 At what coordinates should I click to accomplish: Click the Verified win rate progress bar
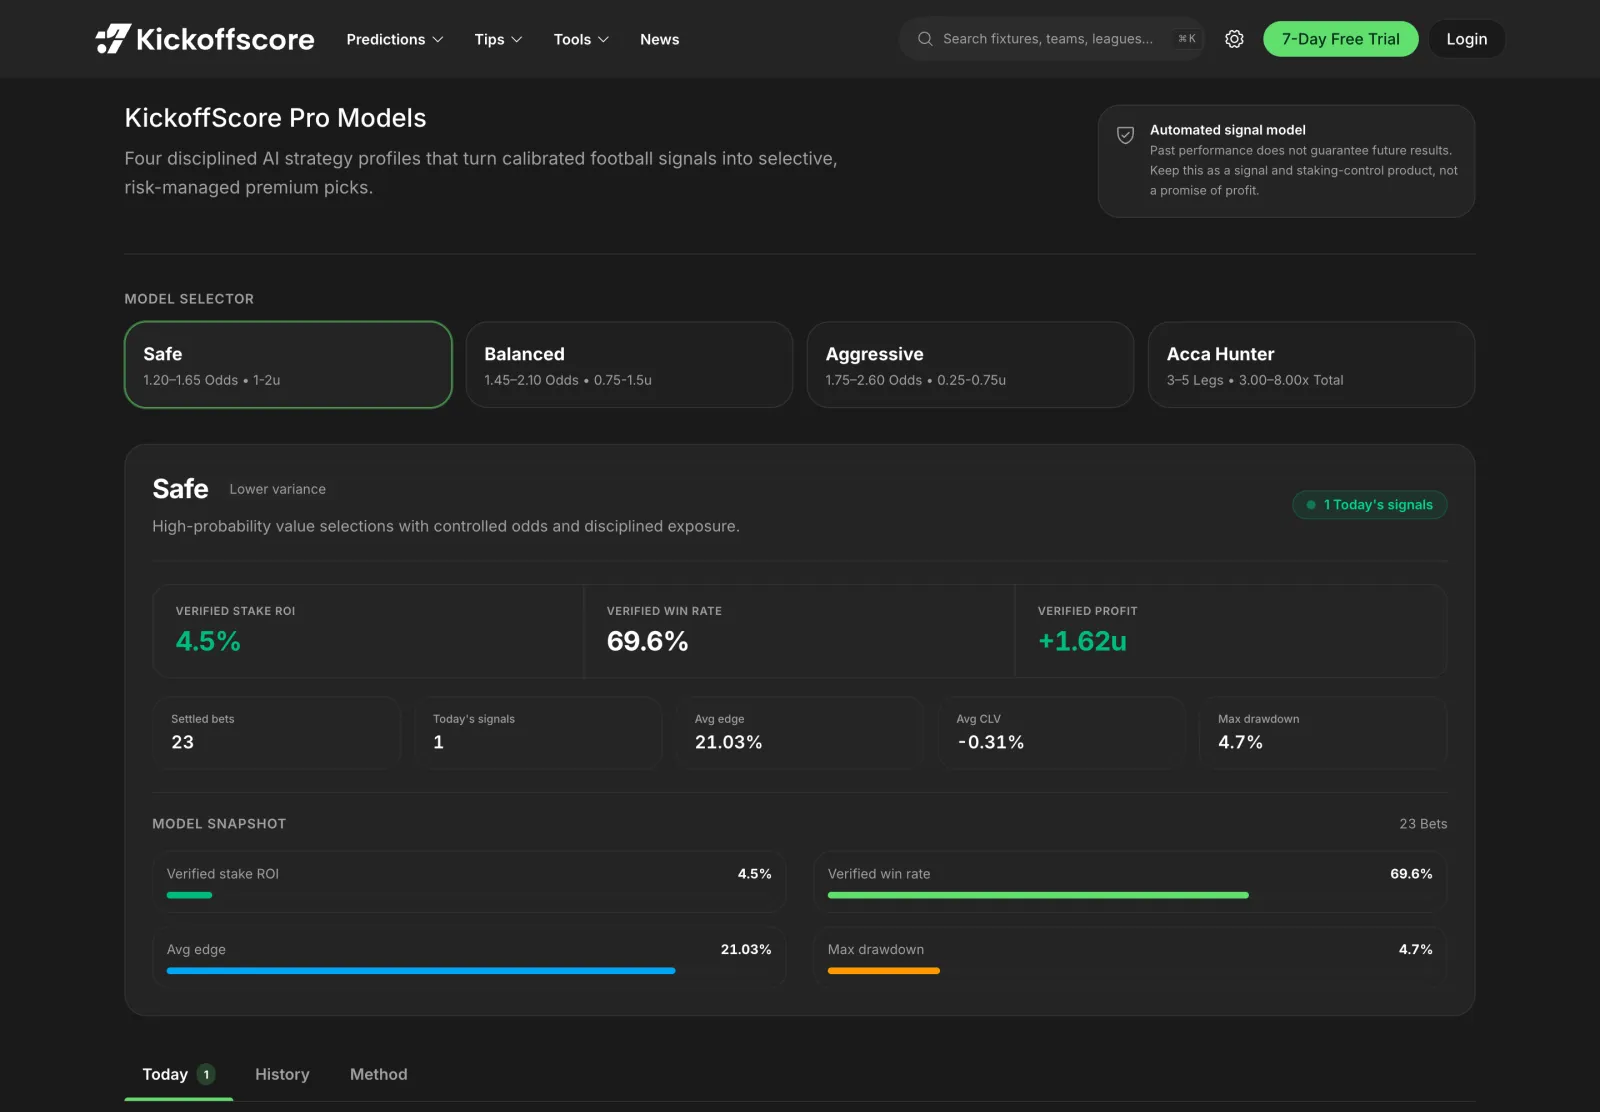click(x=1038, y=895)
